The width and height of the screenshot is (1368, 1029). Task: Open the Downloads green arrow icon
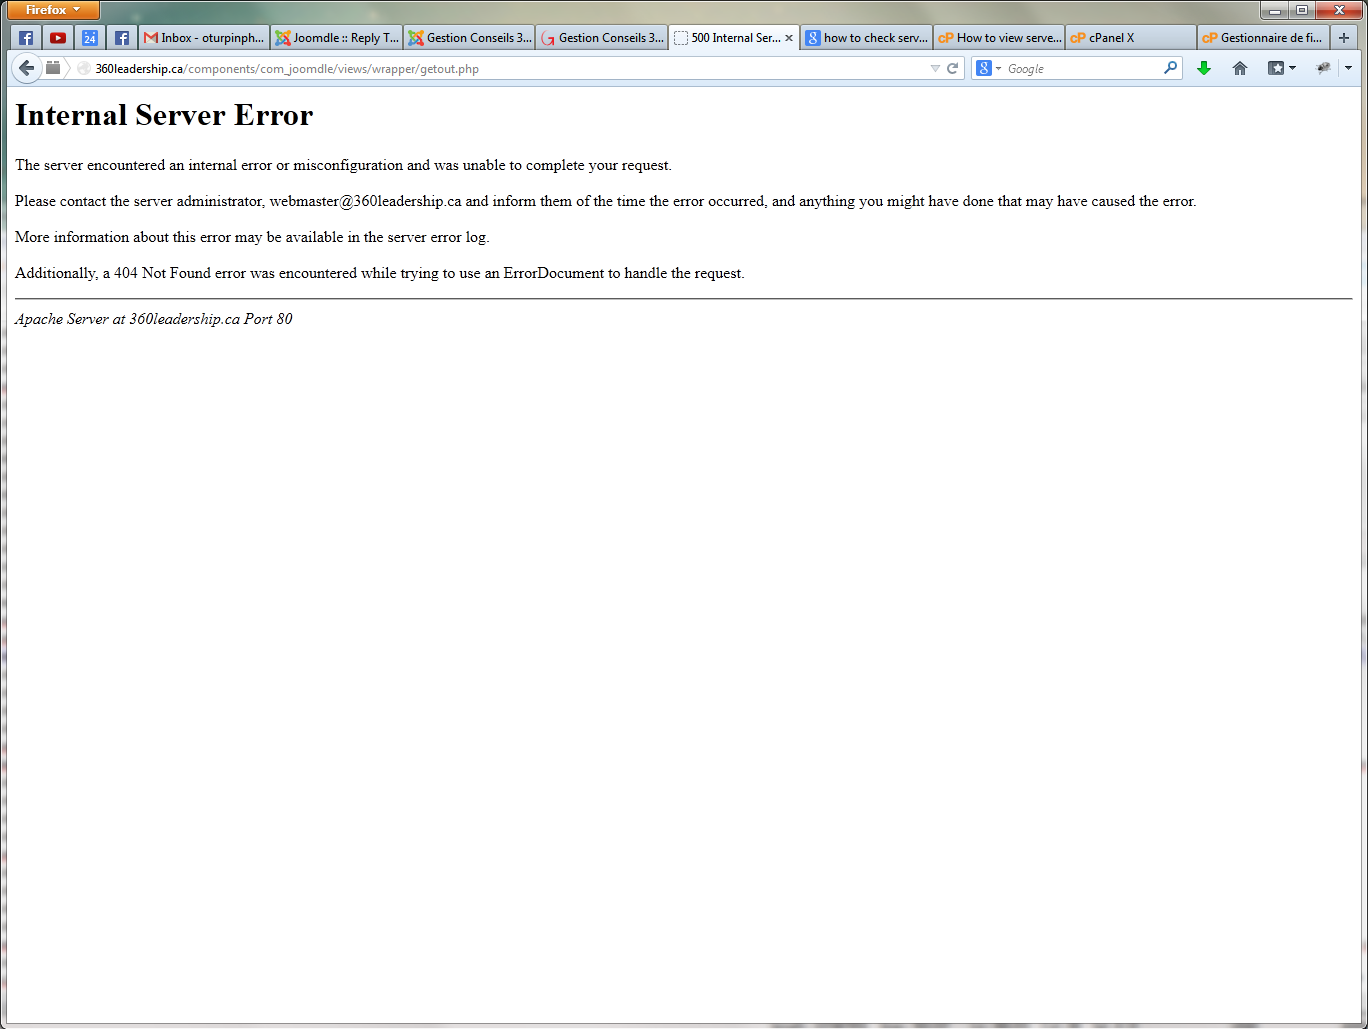click(x=1204, y=68)
